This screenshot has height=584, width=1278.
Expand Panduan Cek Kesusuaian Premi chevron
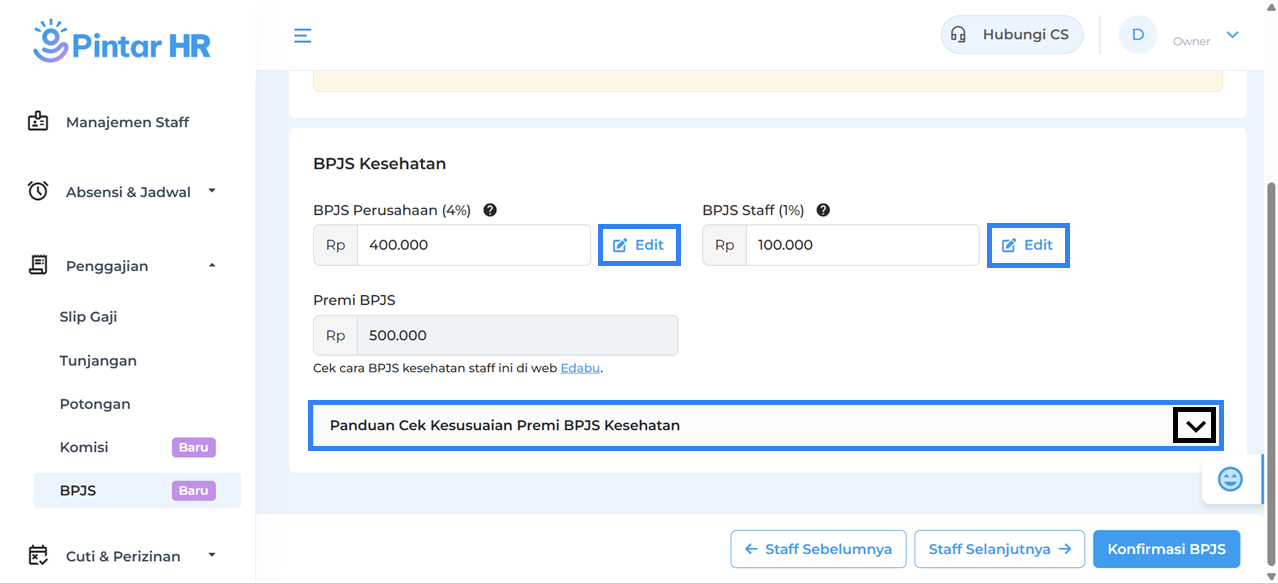pyautogui.click(x=1194, y=426)
